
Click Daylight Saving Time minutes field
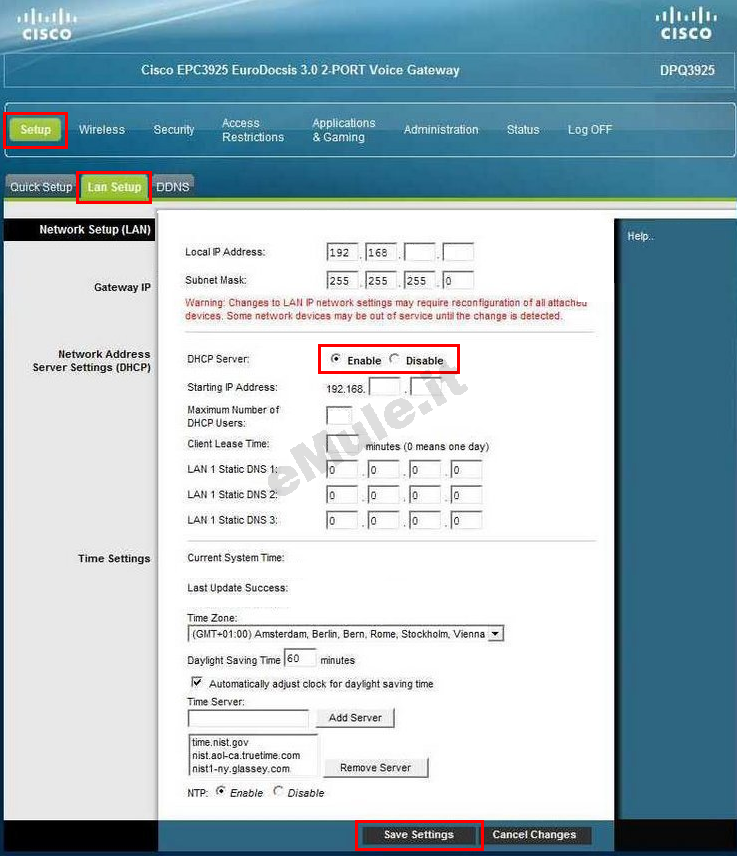300,658
